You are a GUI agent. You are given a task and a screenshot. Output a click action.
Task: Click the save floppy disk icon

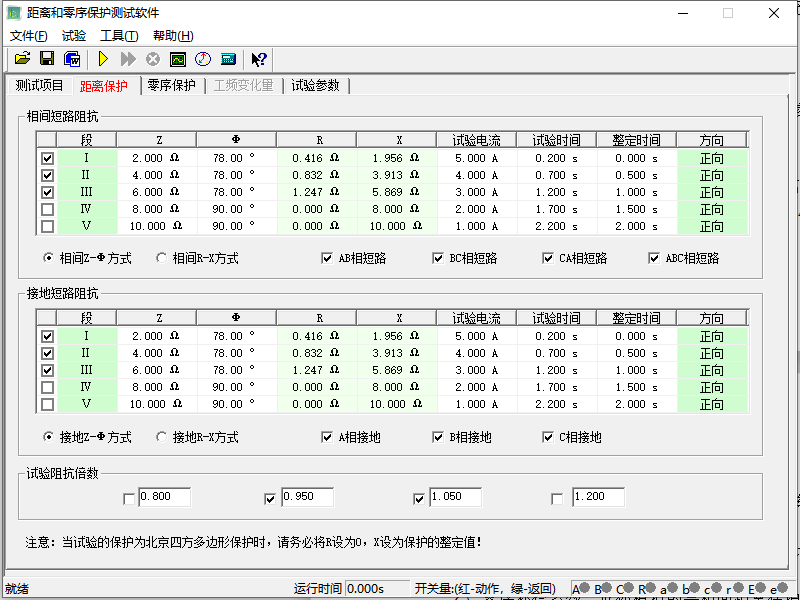[46, 60]
